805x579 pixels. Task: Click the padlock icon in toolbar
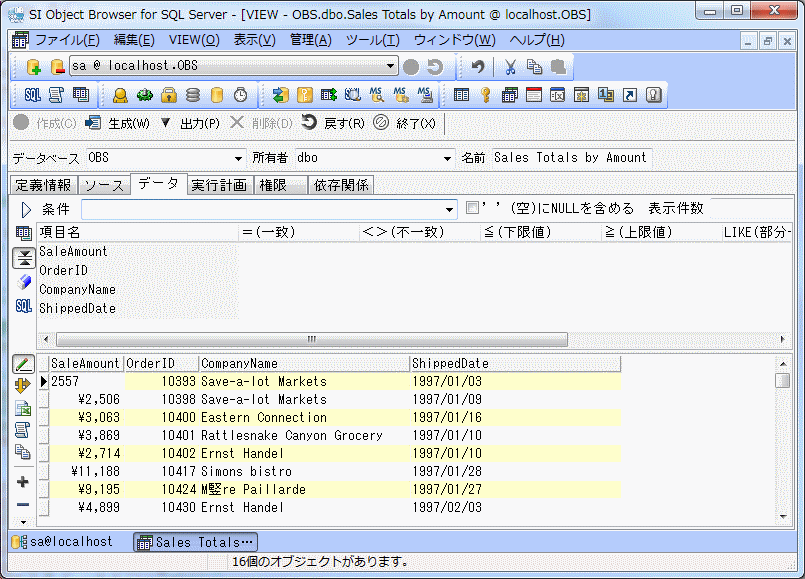click(169, 95)
